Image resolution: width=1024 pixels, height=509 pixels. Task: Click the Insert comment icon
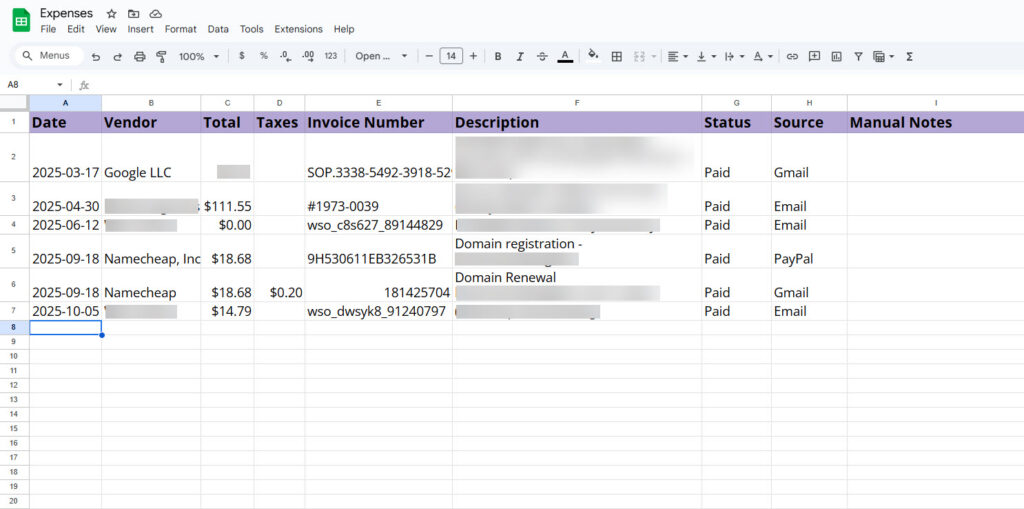814,56
